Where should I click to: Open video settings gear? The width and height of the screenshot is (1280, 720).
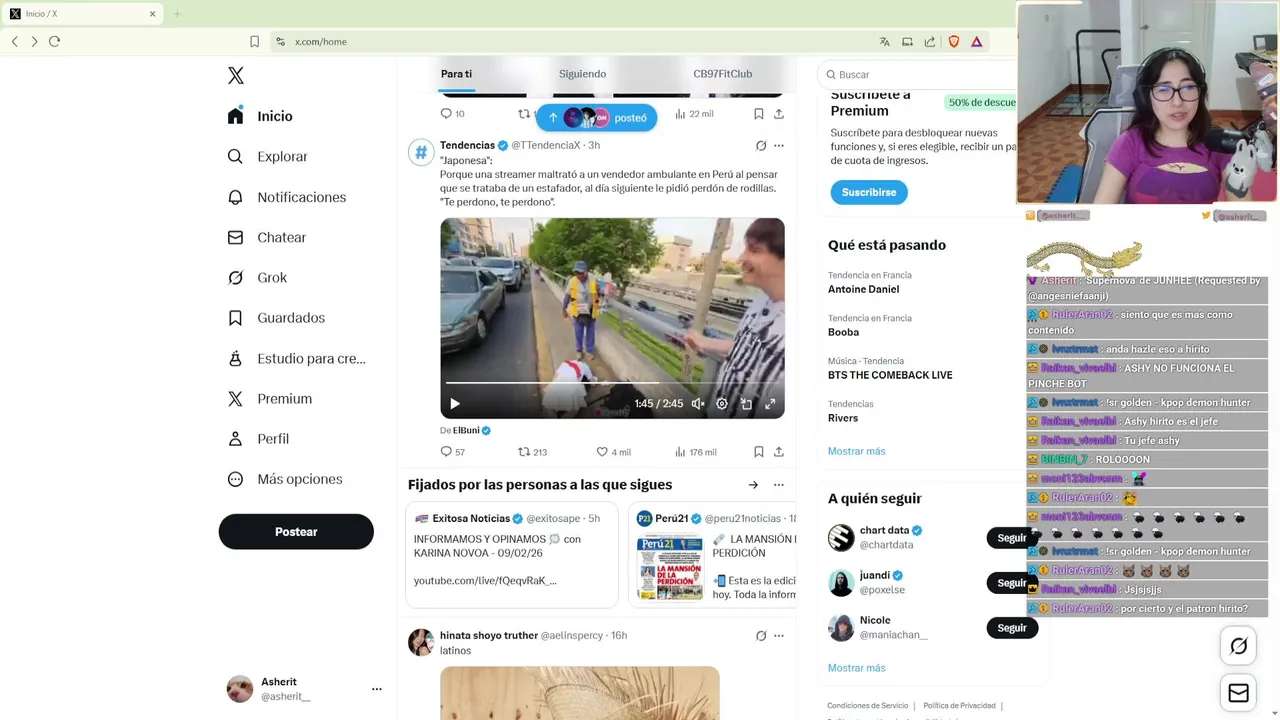click(x=722, y=404)
